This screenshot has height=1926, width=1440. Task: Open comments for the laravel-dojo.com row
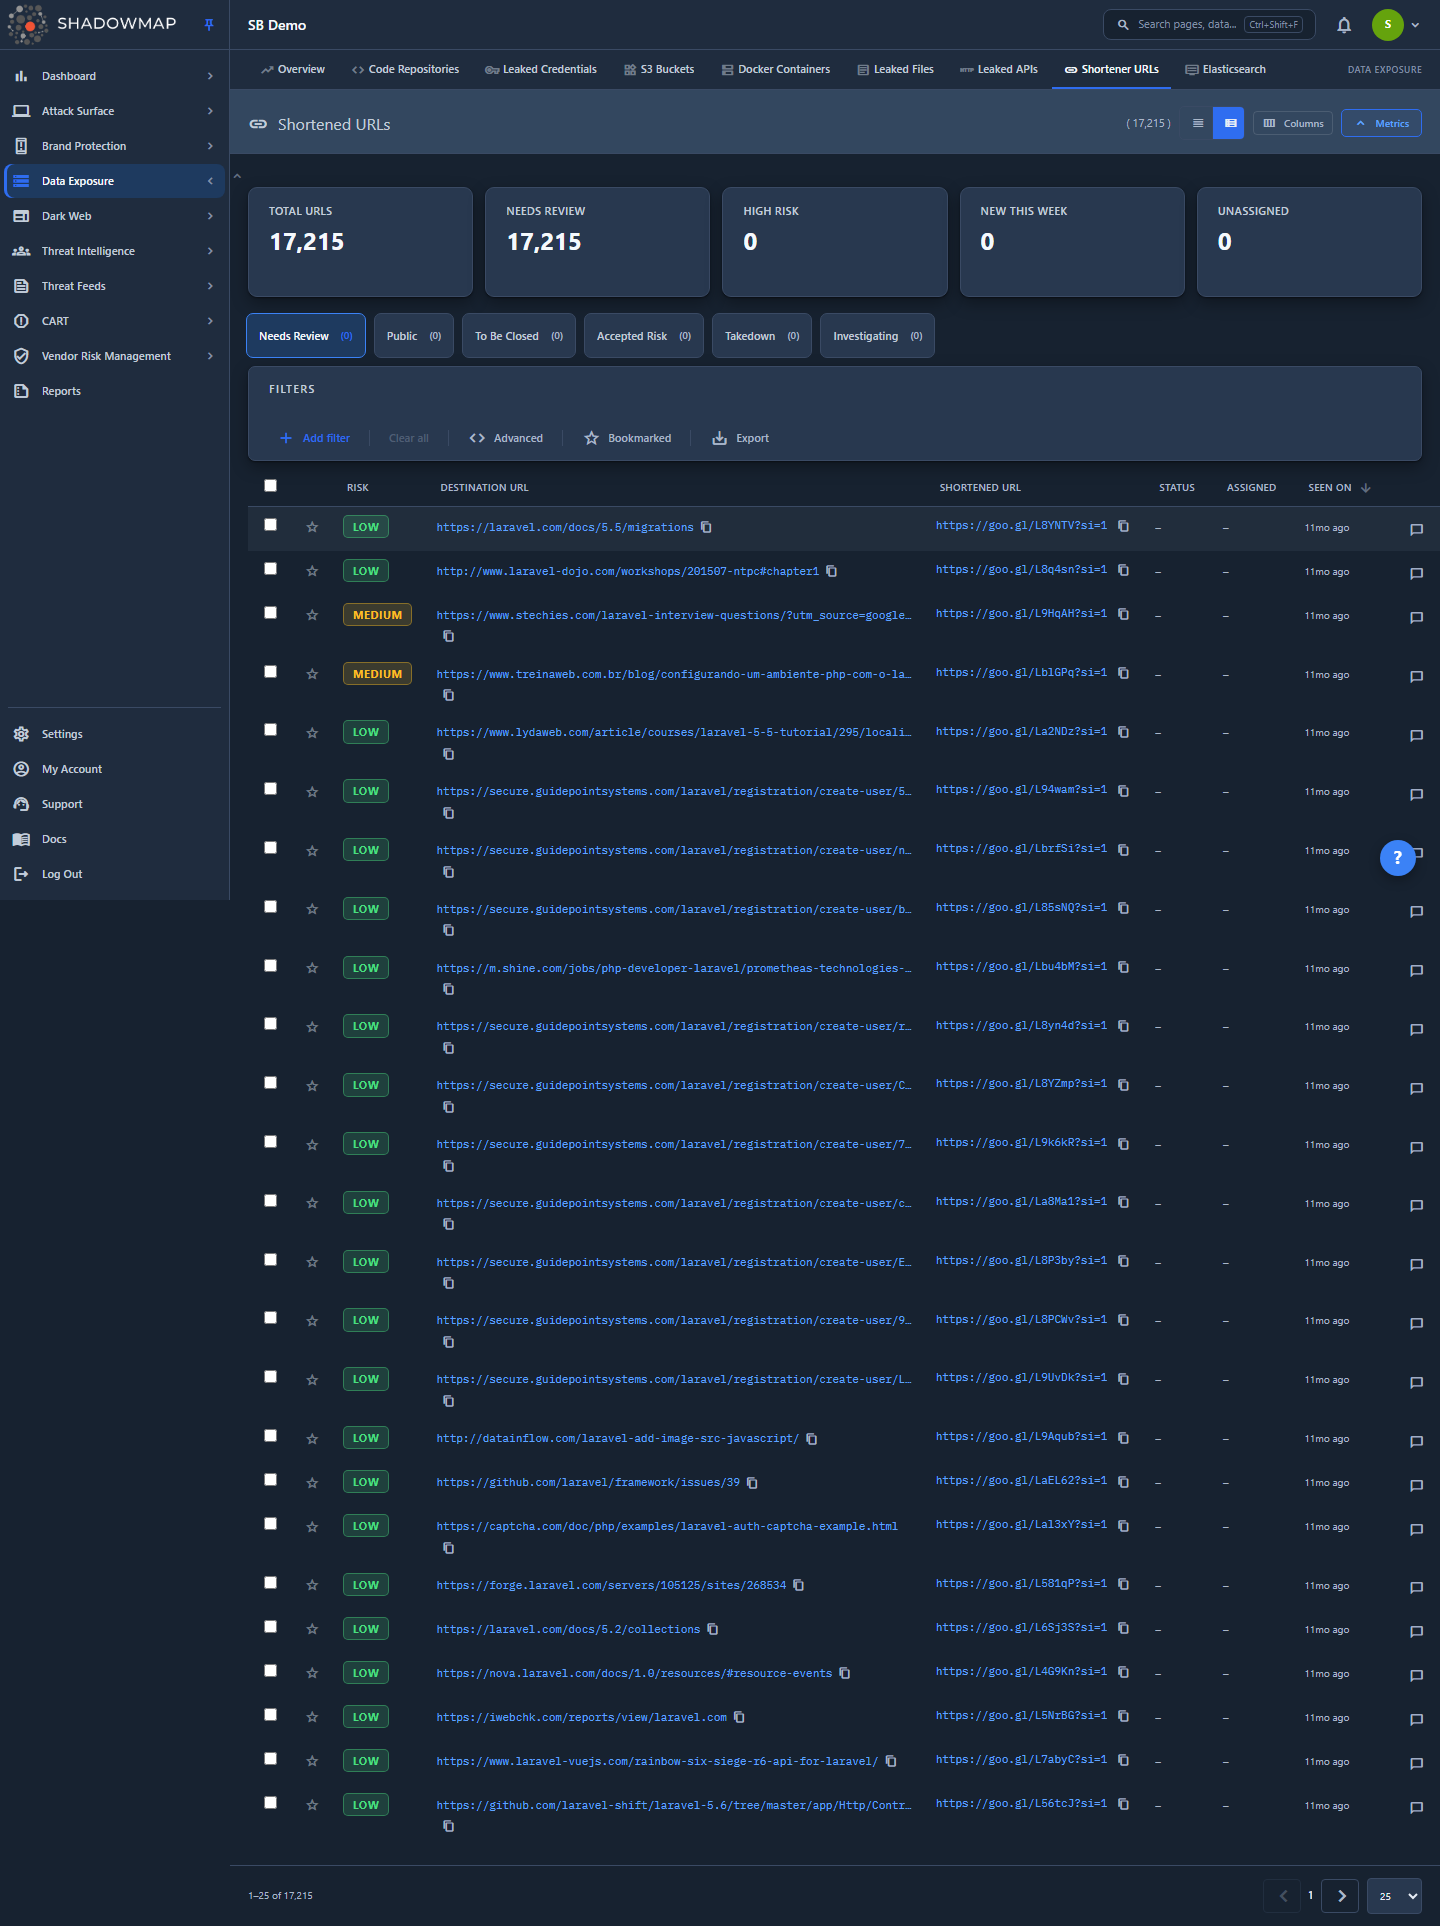[x=1416, y=574]
